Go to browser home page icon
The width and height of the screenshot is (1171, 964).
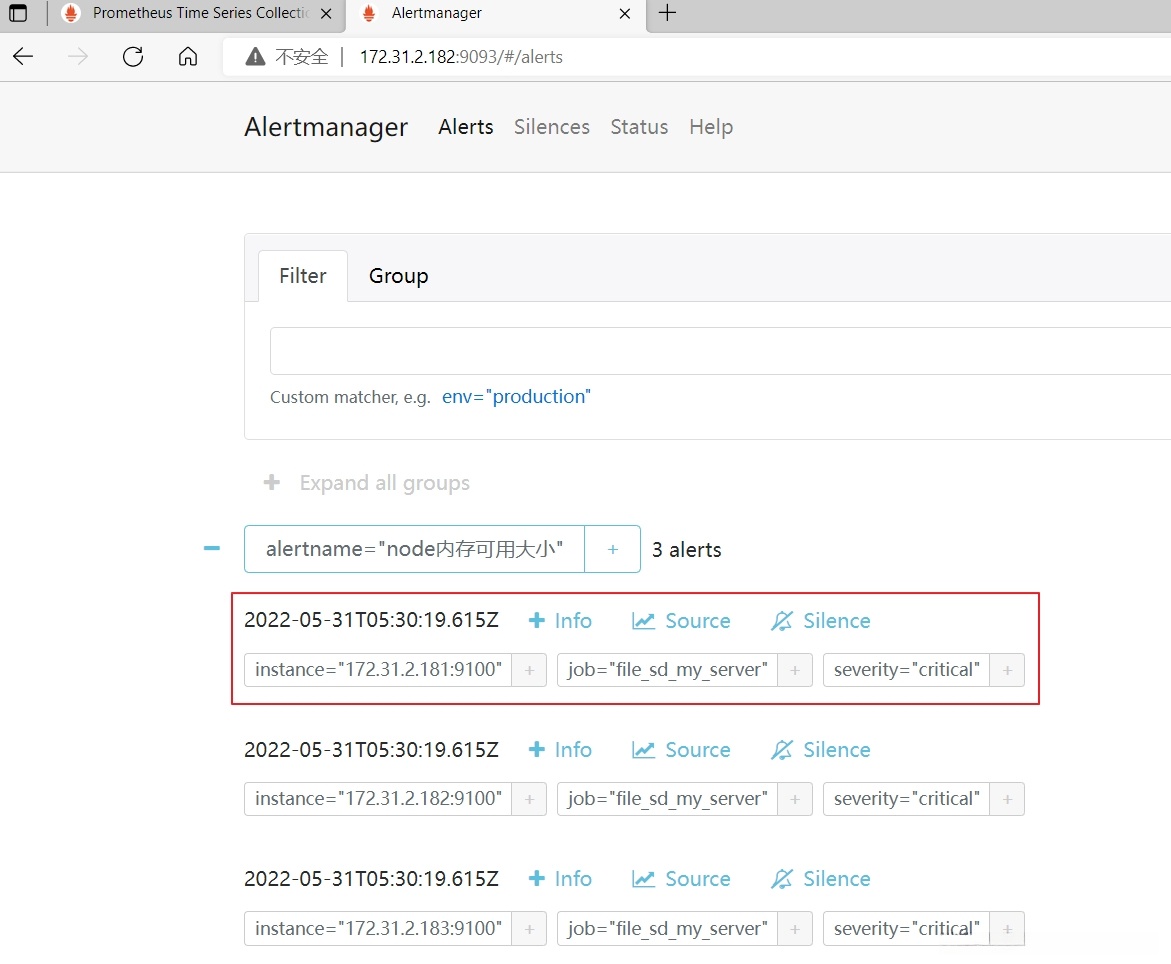(x=188, y=57)
